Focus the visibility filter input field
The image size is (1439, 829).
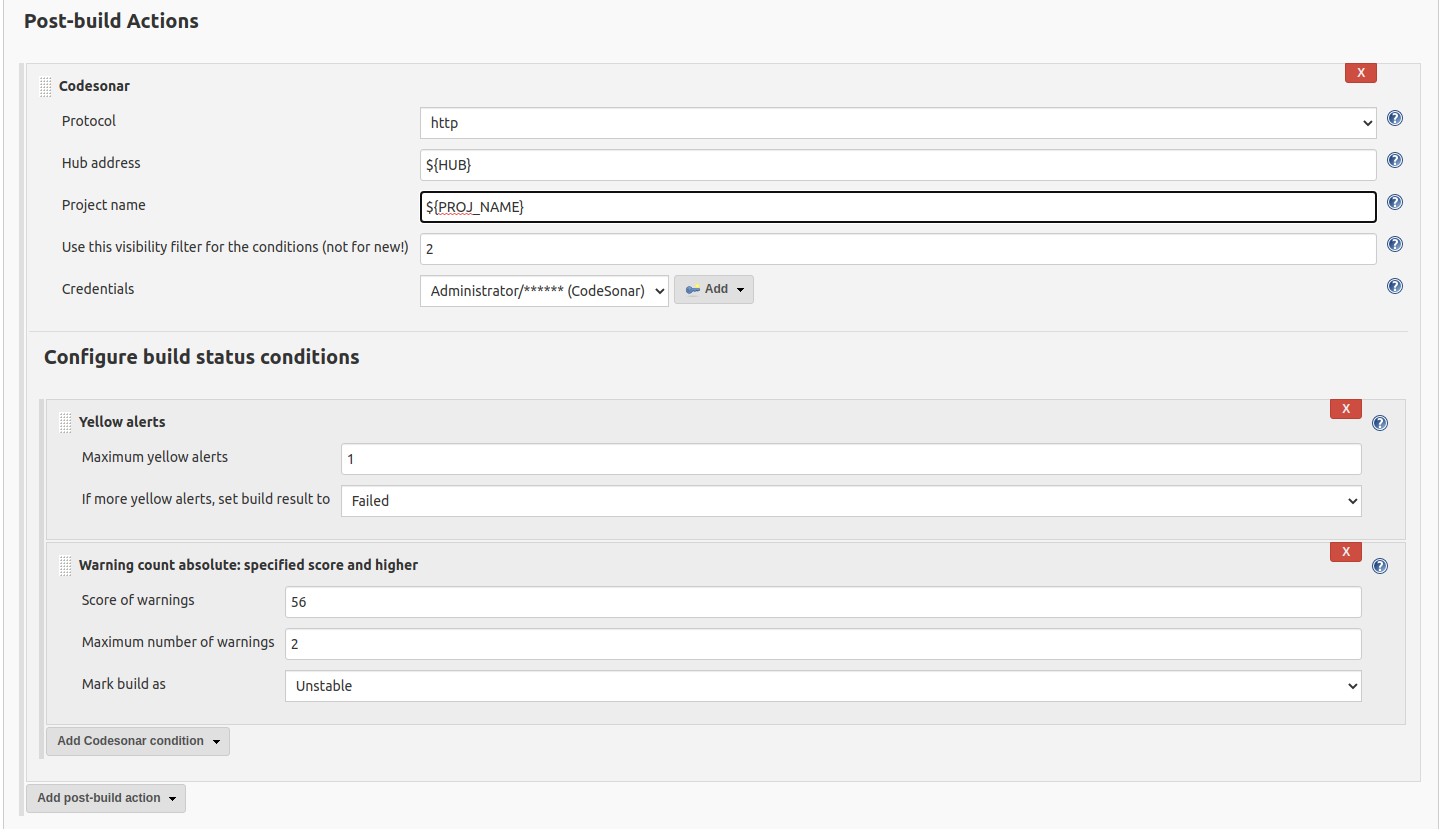[x=898, y=249]
